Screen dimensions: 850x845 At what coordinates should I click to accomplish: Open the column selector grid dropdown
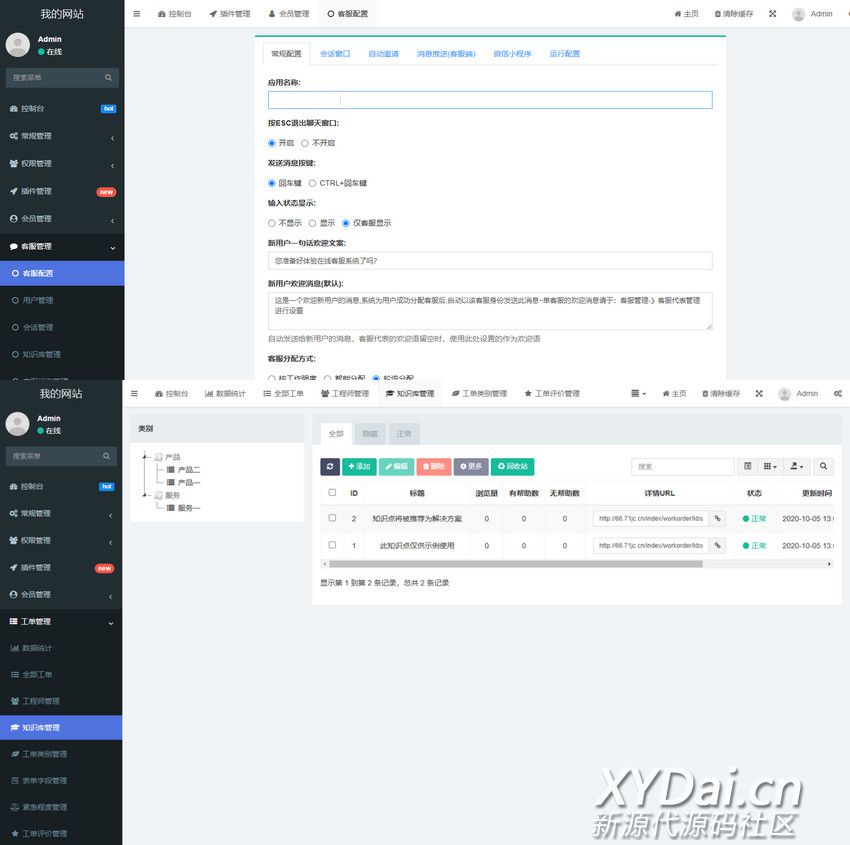coord(769,466)
